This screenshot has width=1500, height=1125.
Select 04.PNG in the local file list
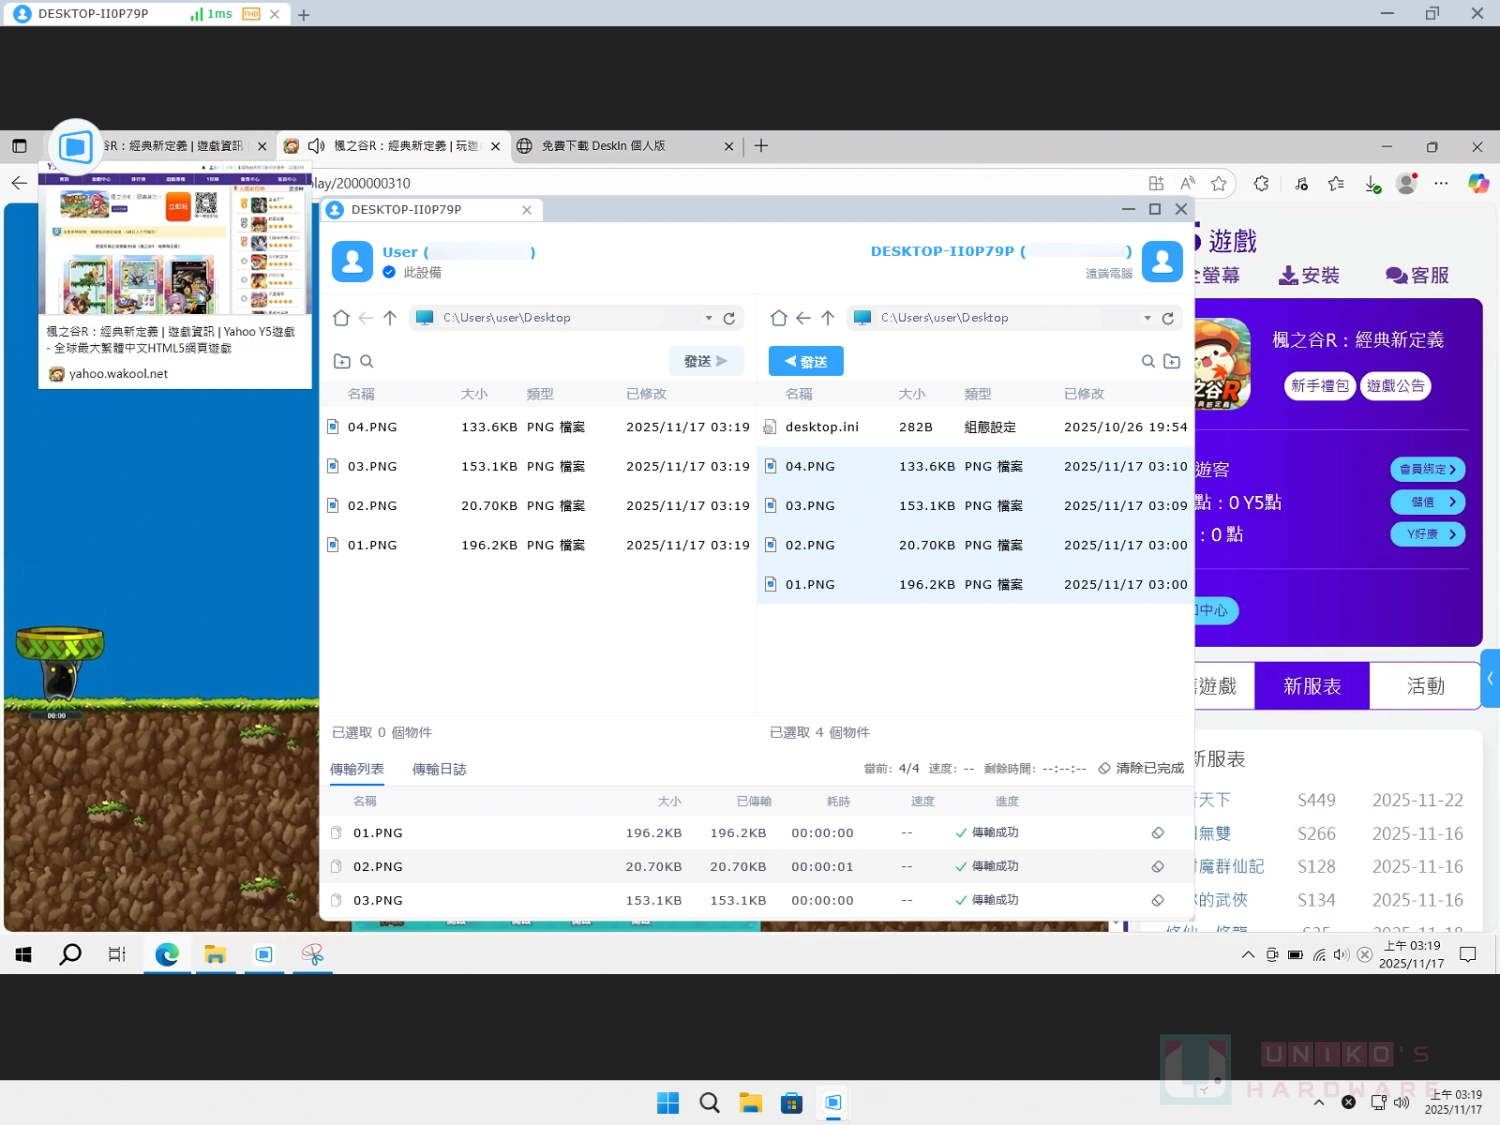click(x=372, y=427)
